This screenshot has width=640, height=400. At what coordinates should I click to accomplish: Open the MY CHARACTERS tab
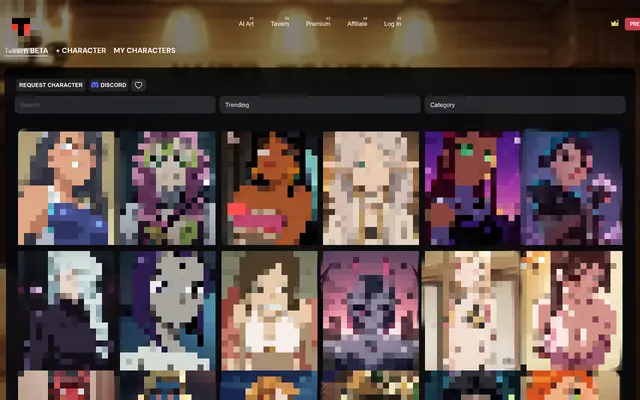click(x=144, y=50)
